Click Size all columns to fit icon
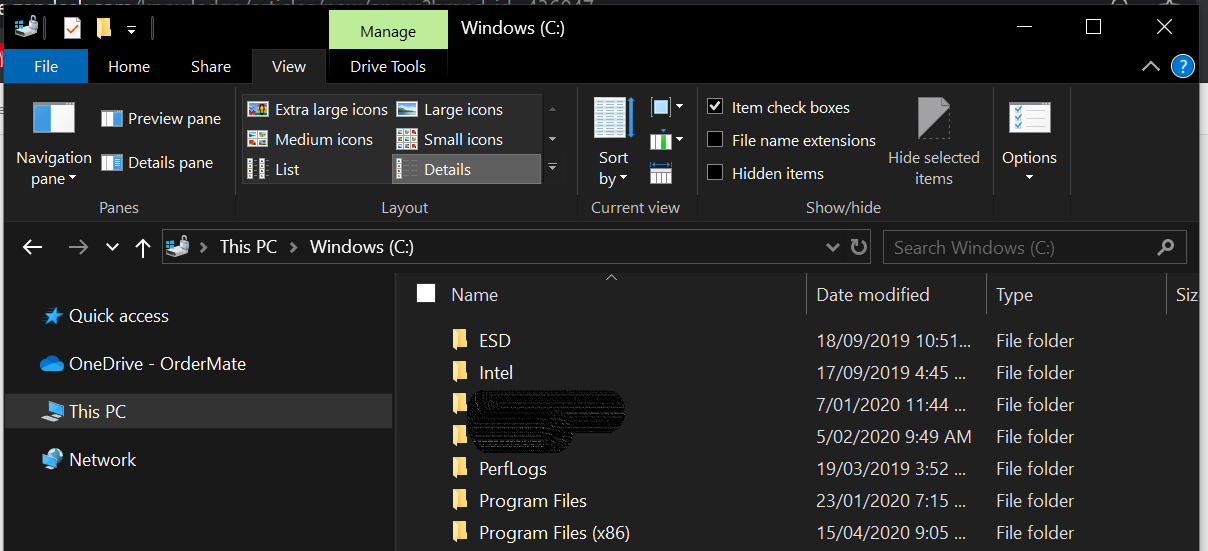The image size is (1208, 551). (x=661, y=174)
